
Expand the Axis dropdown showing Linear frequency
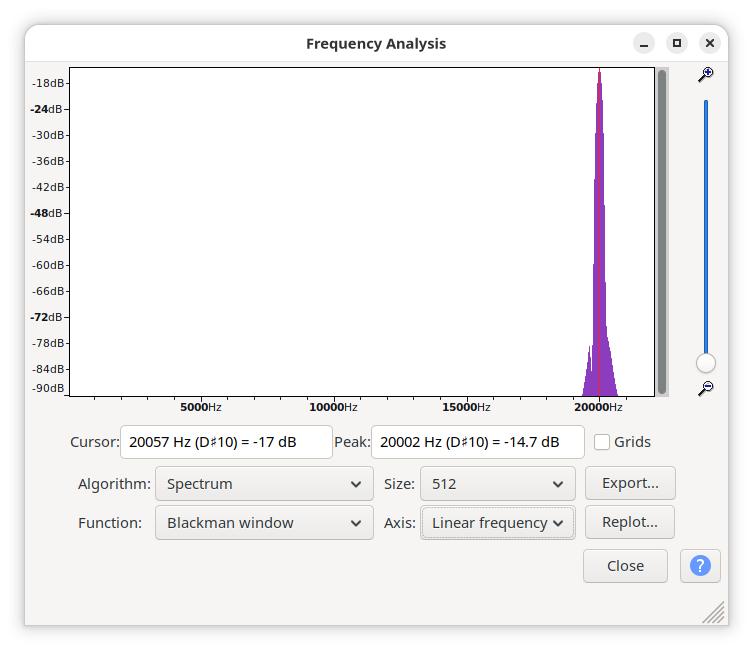coord(497,523)
